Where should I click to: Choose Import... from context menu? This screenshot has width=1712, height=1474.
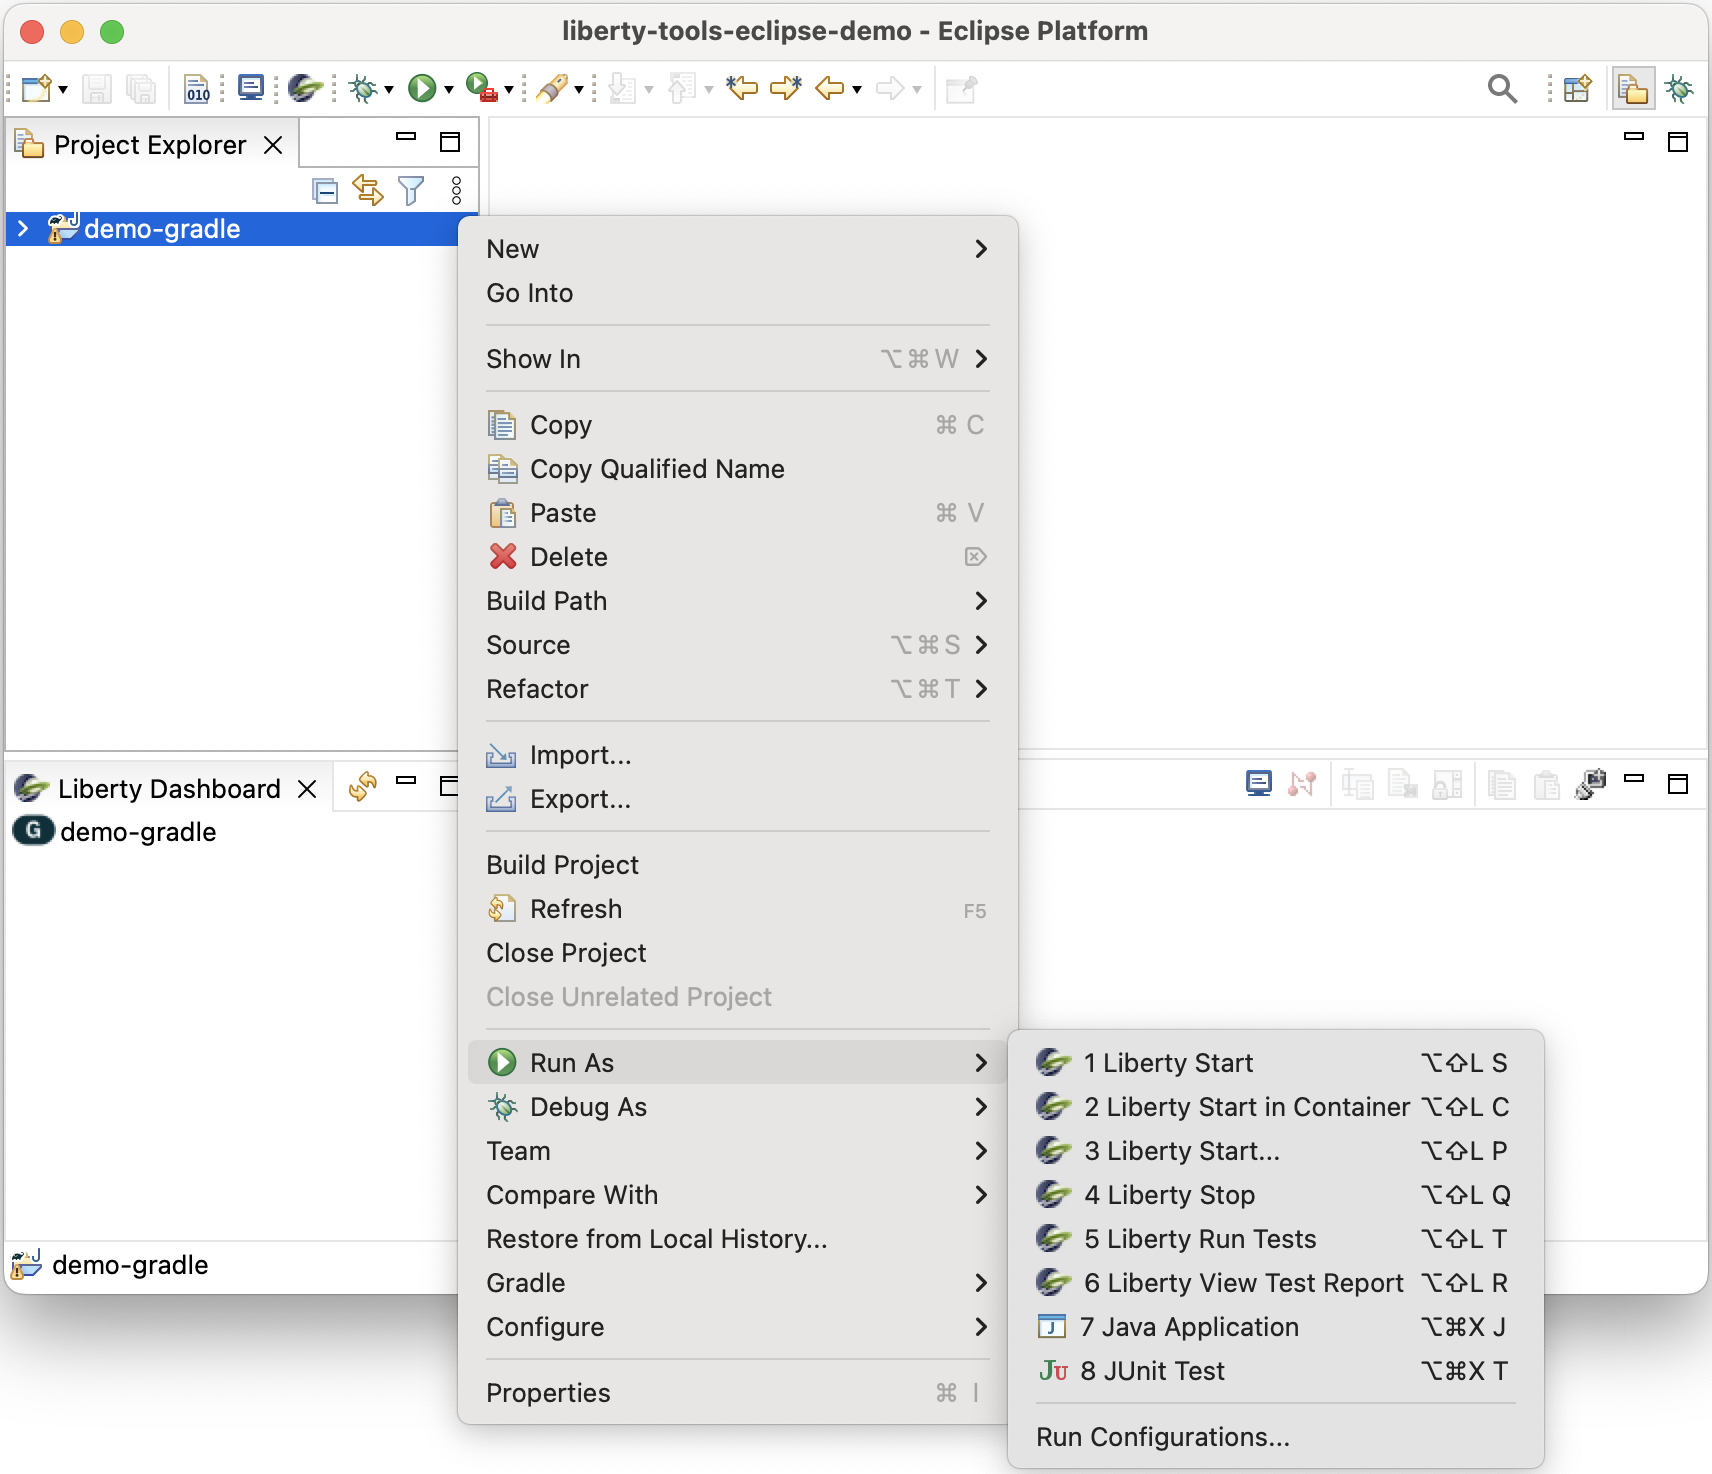[x=737, y=755]
